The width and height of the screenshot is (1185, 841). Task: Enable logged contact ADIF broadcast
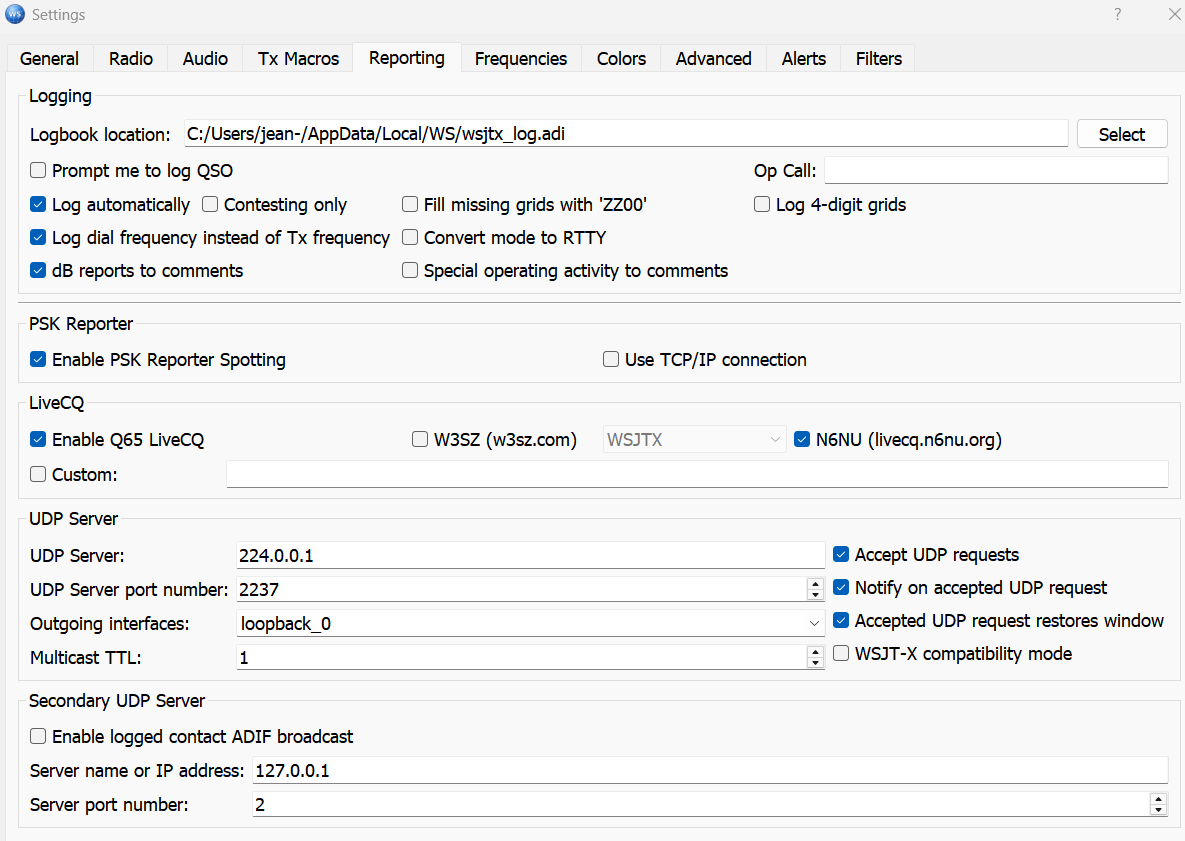click(x=38, y=736)
